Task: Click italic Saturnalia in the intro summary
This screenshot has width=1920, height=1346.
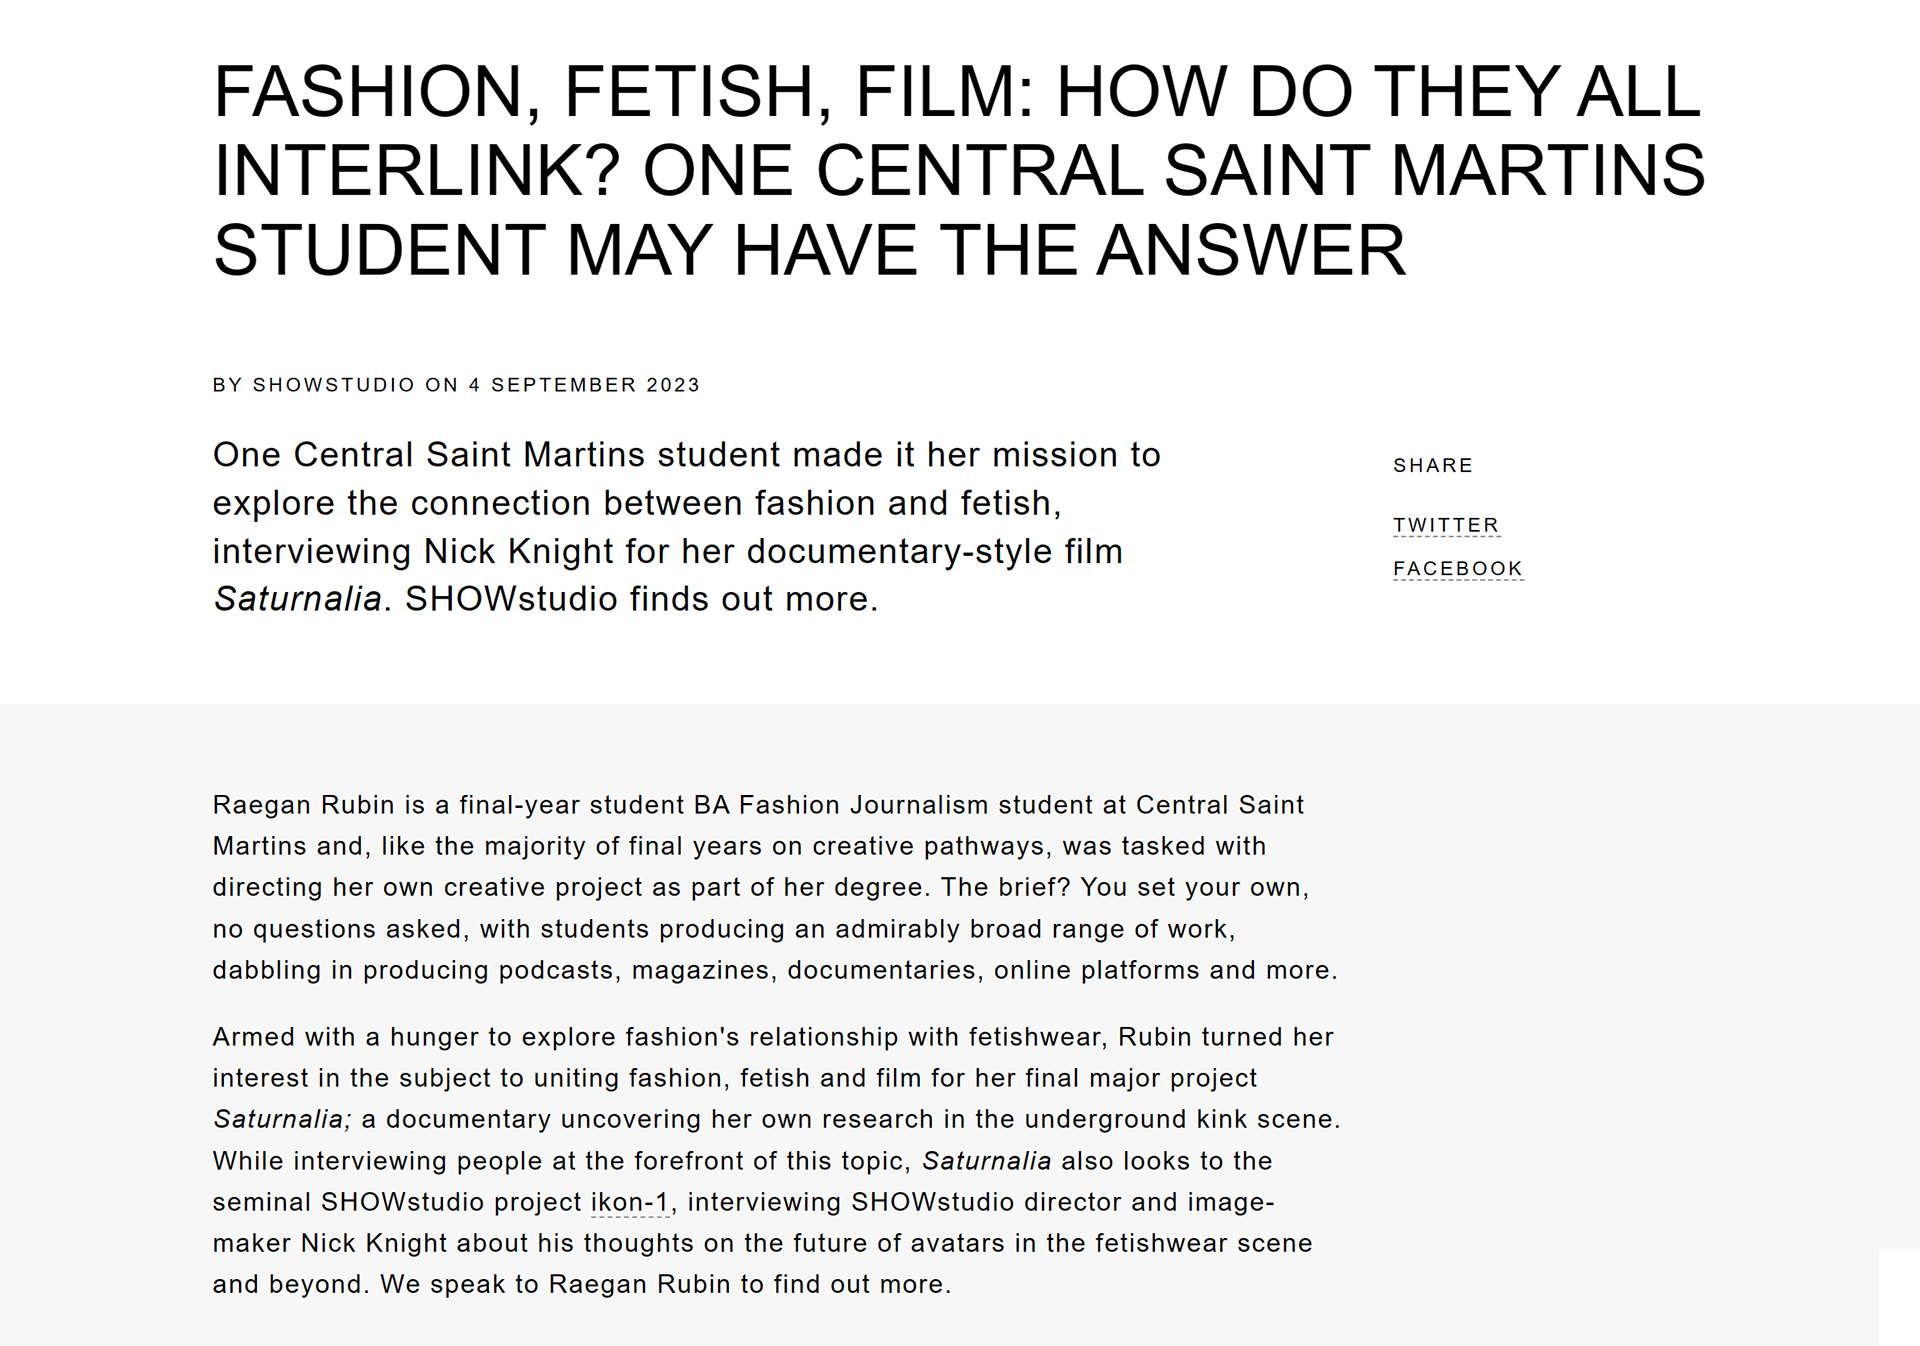Action: click(x=297, y=599)
